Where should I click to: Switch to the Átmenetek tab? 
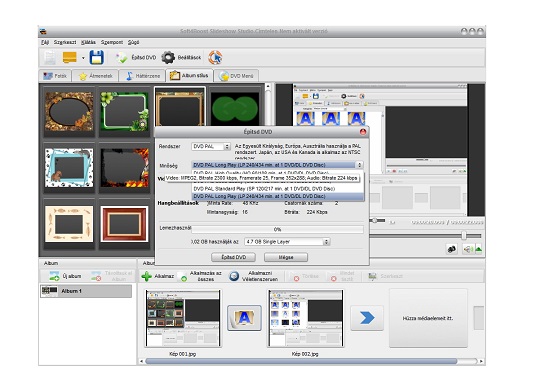[x=95, y=76]
